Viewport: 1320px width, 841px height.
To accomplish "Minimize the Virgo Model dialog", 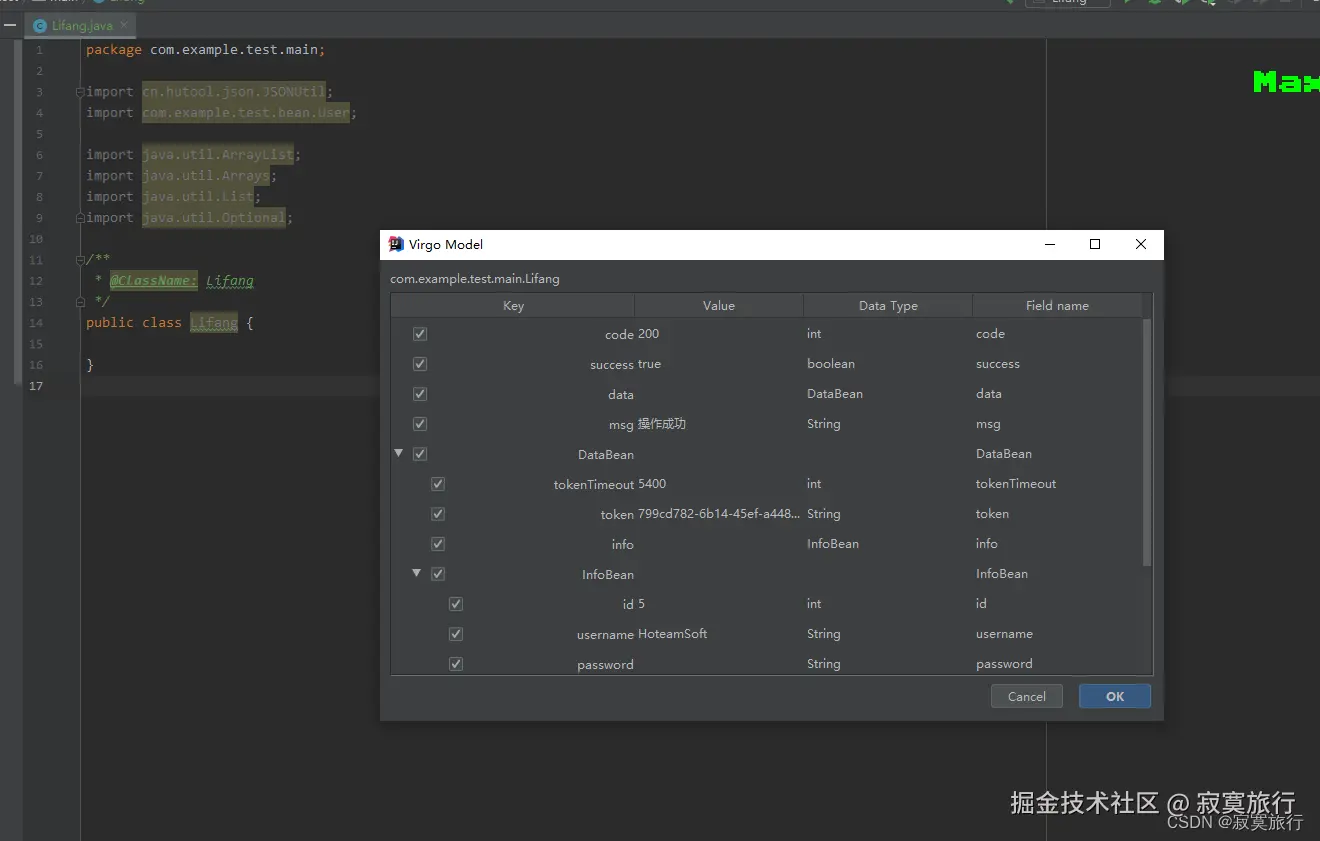I will [1050, 244].
